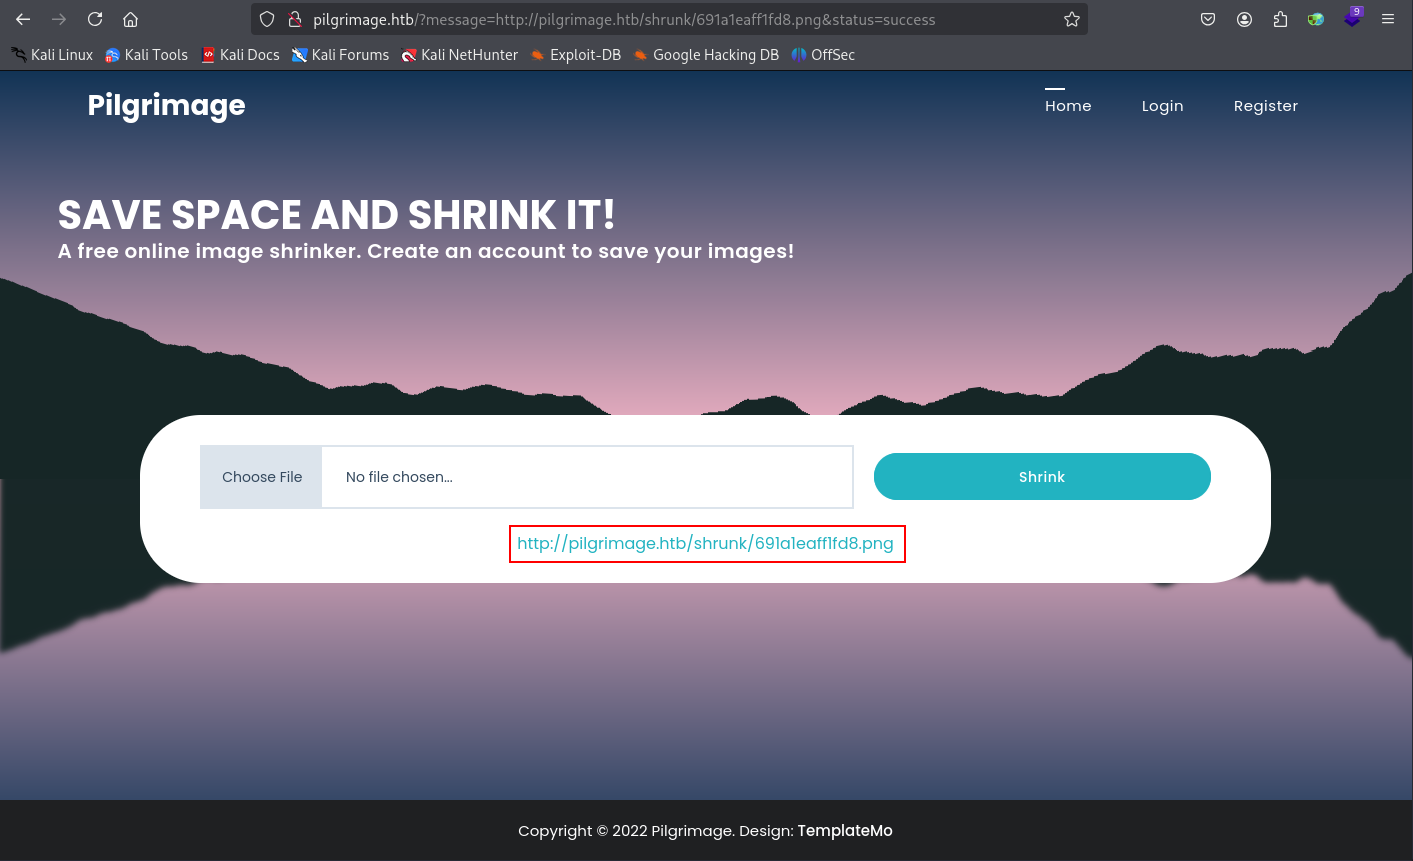The width and height of the screenshot is (1413, 861).
Task: Click the insecure connection padlock icon
Action: click(294, 19)
